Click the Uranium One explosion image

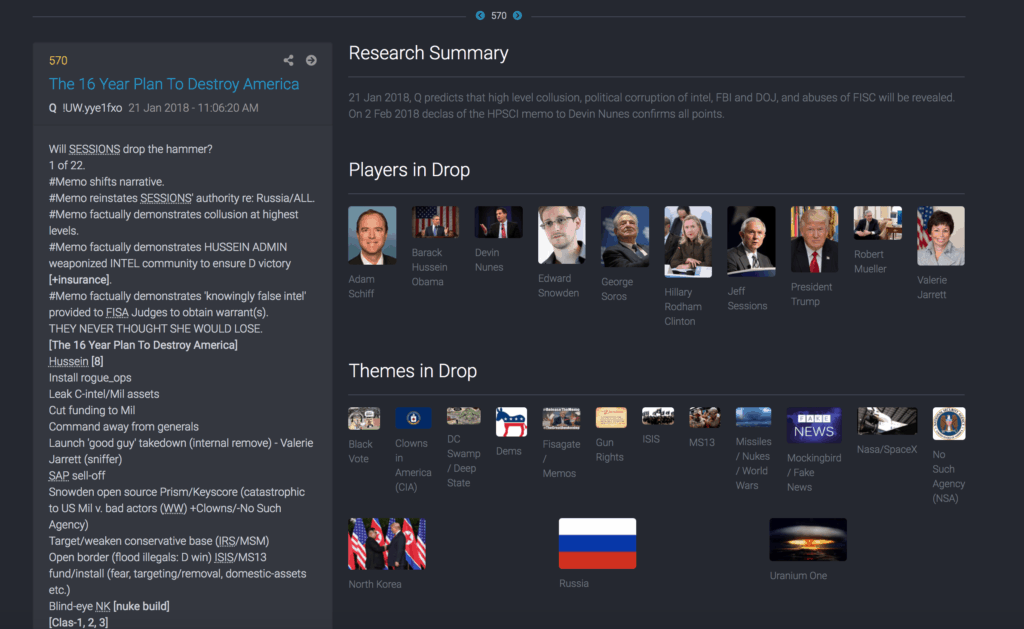[x=807, y=539]
